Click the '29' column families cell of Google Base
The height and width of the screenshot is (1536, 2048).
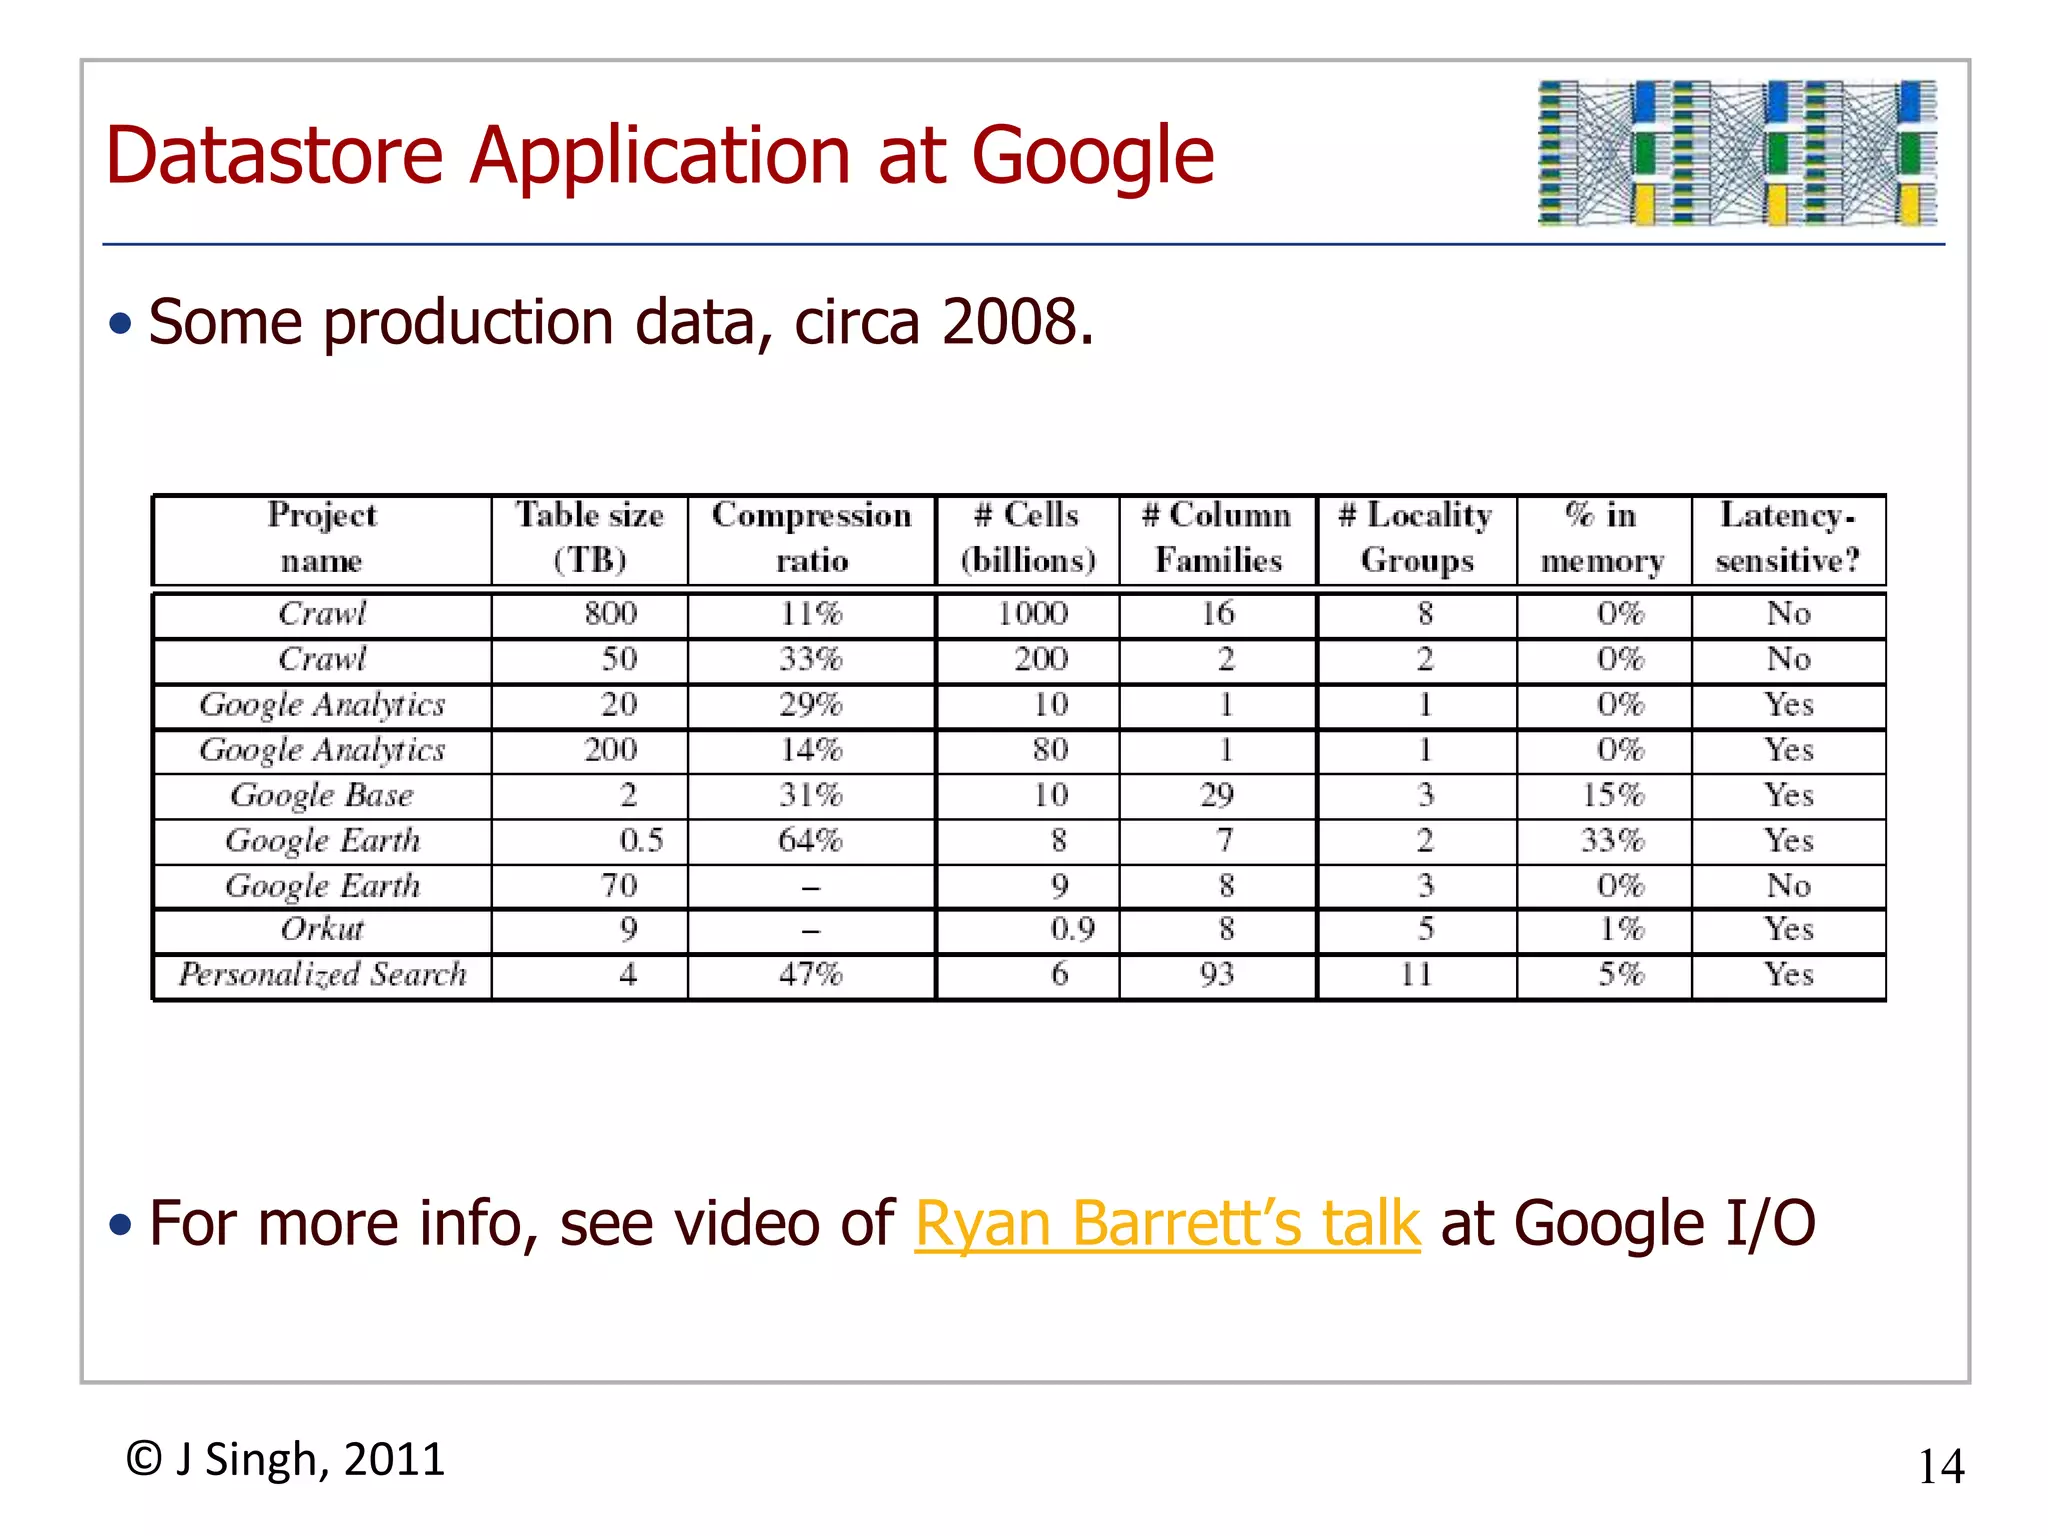(x=1218, y=795)
